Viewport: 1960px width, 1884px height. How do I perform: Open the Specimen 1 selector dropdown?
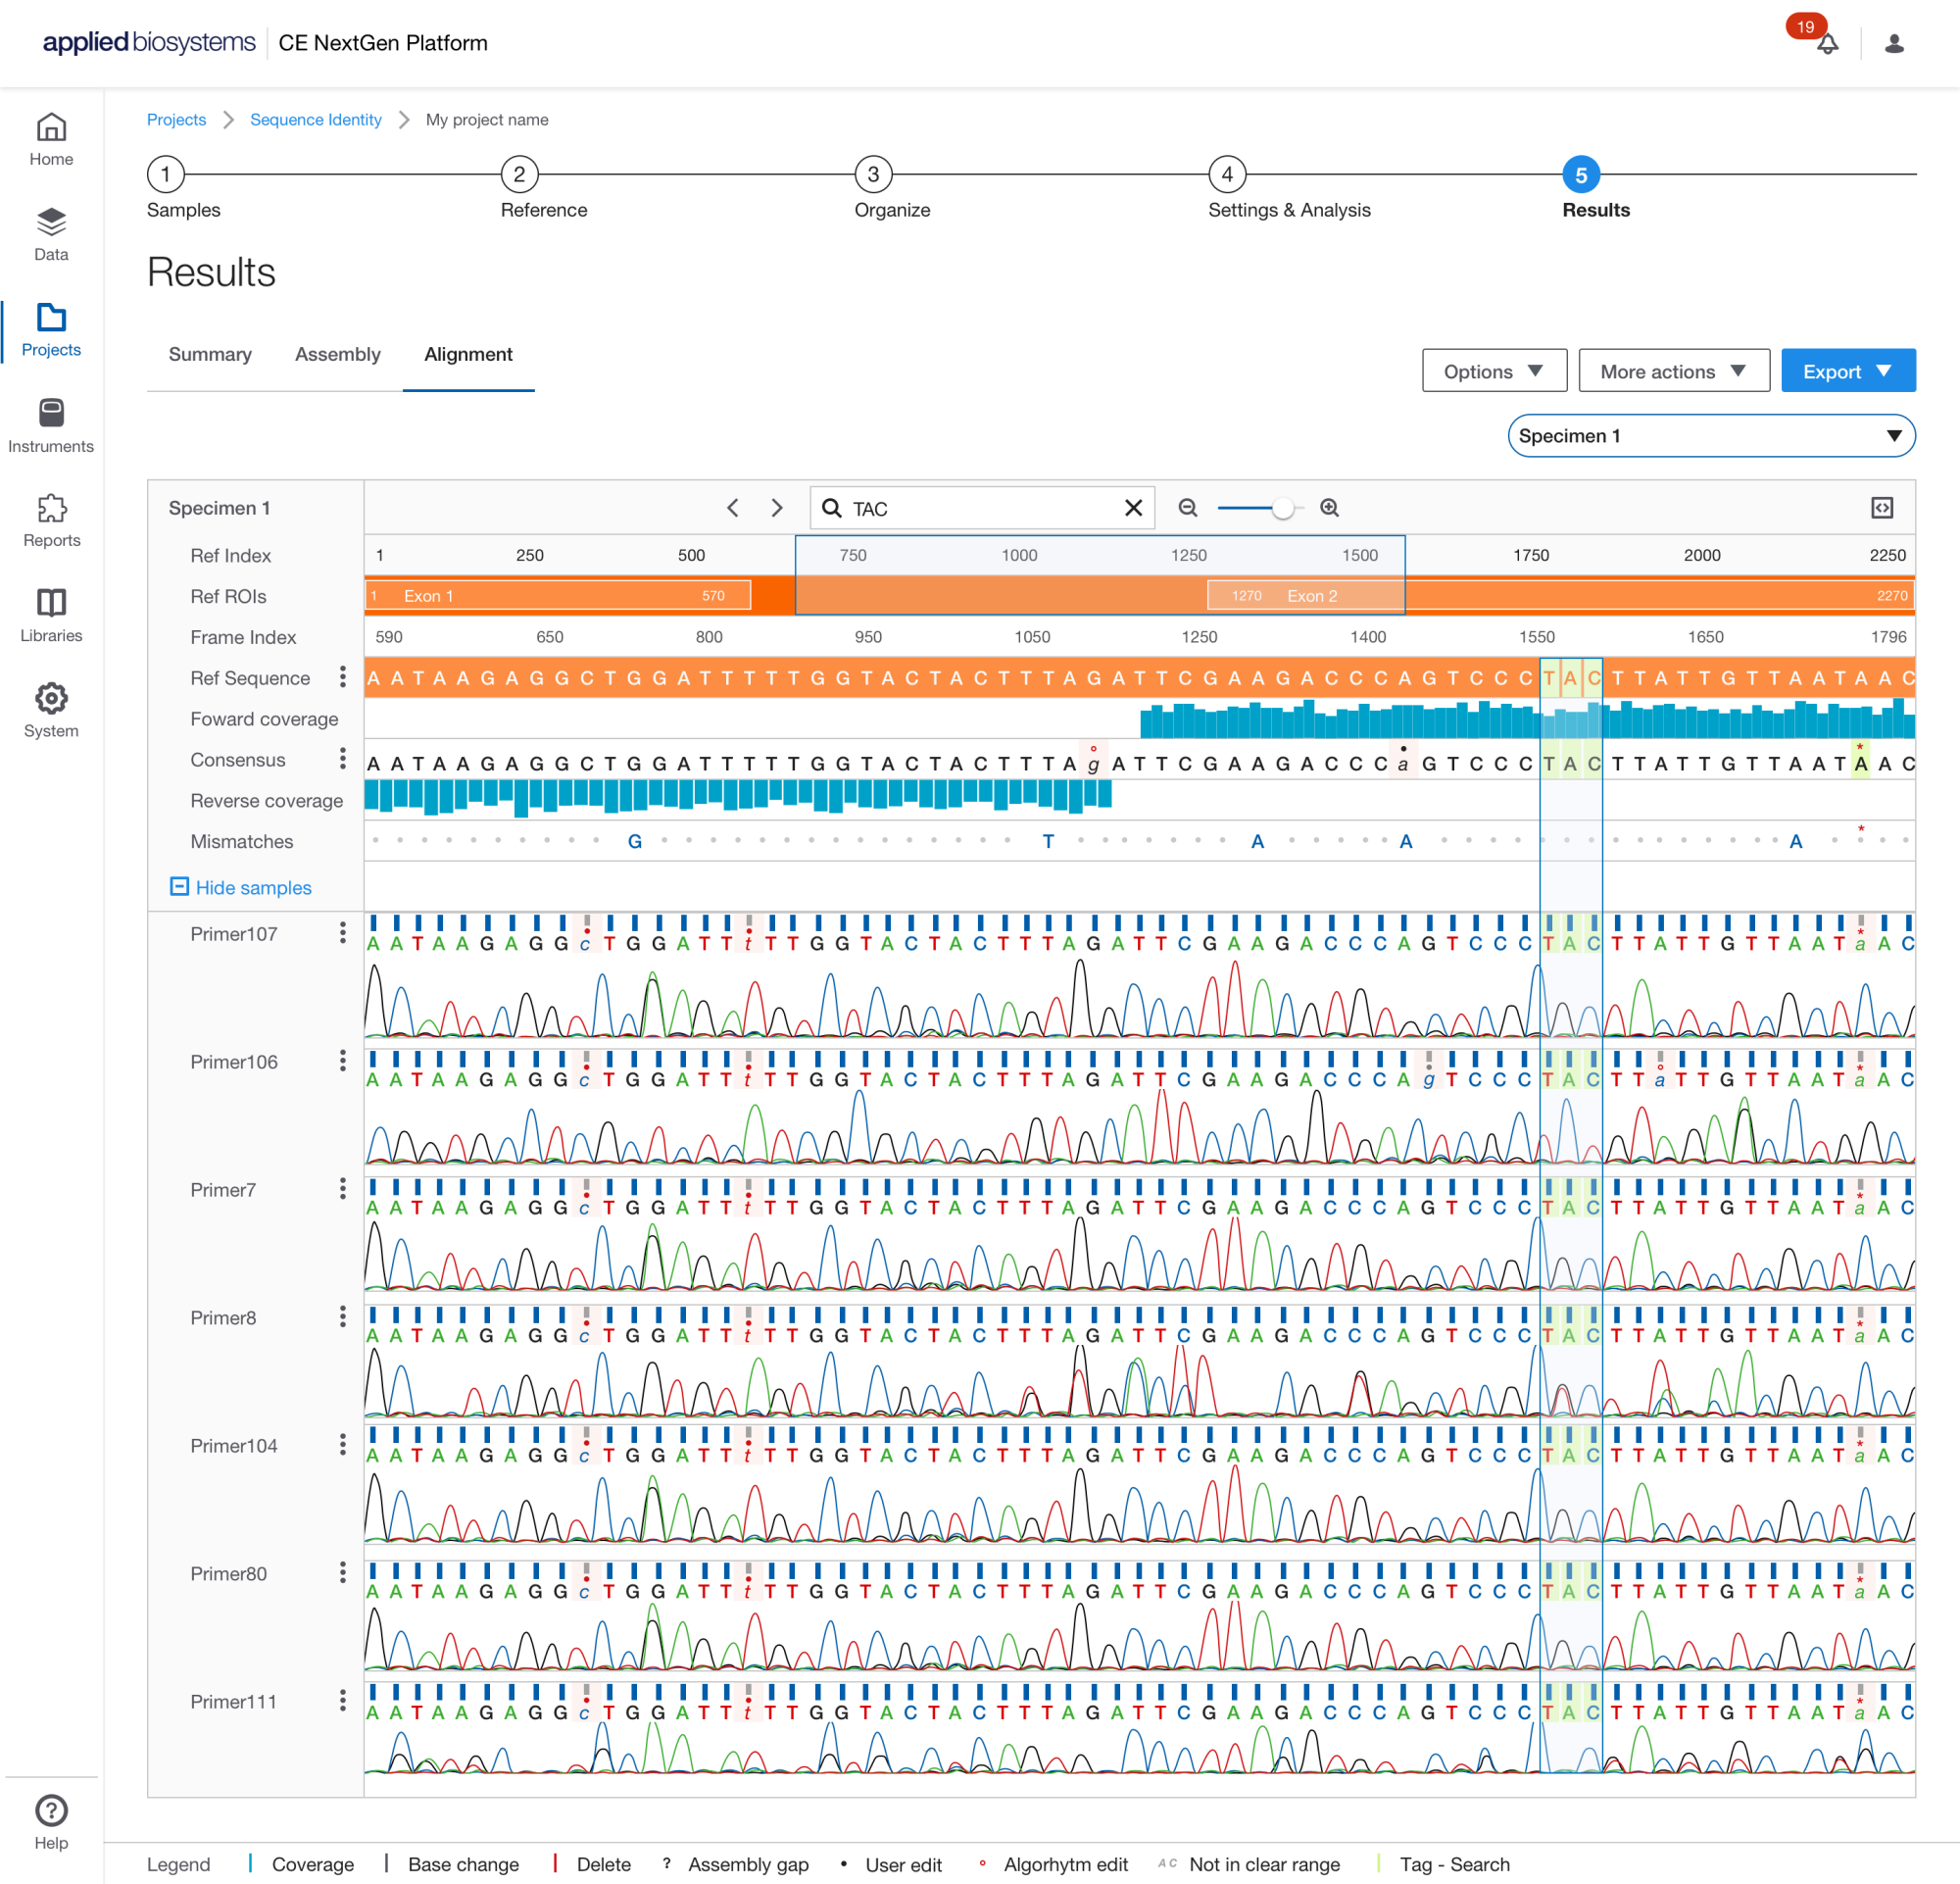1710,436
